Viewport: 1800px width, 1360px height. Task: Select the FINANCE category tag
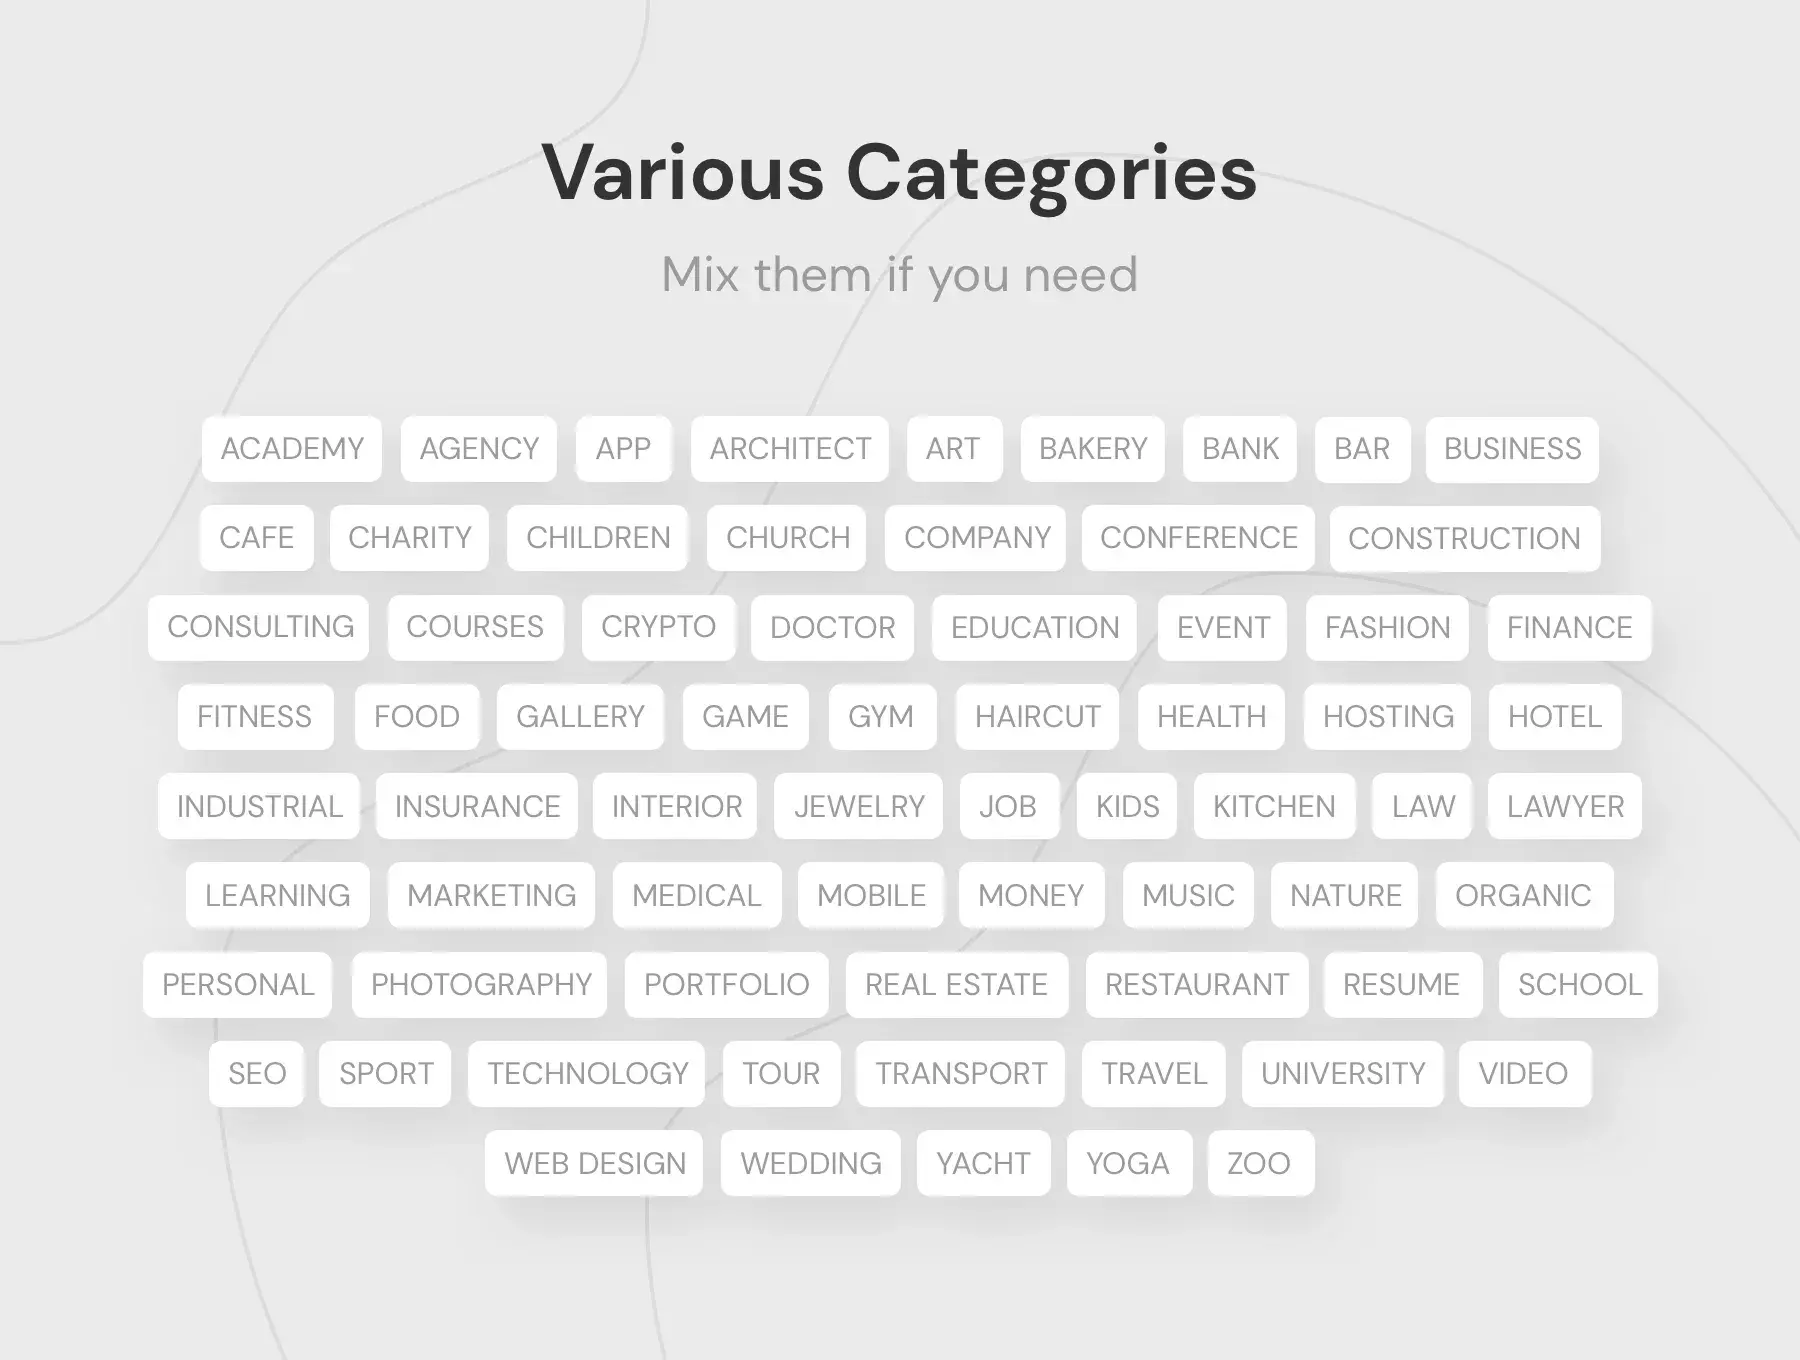coord(1570,628)
